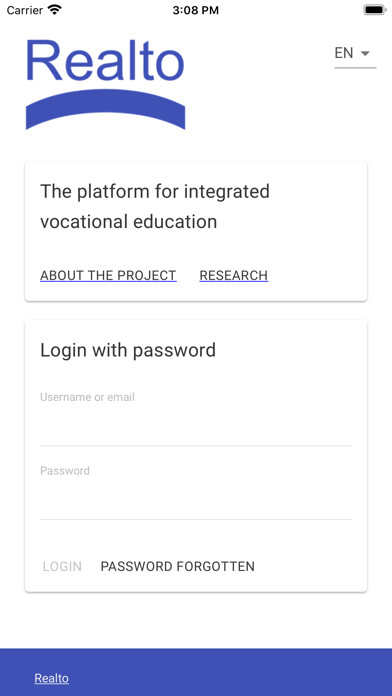Click the Login button
The image size is (392, 696).
62,566
